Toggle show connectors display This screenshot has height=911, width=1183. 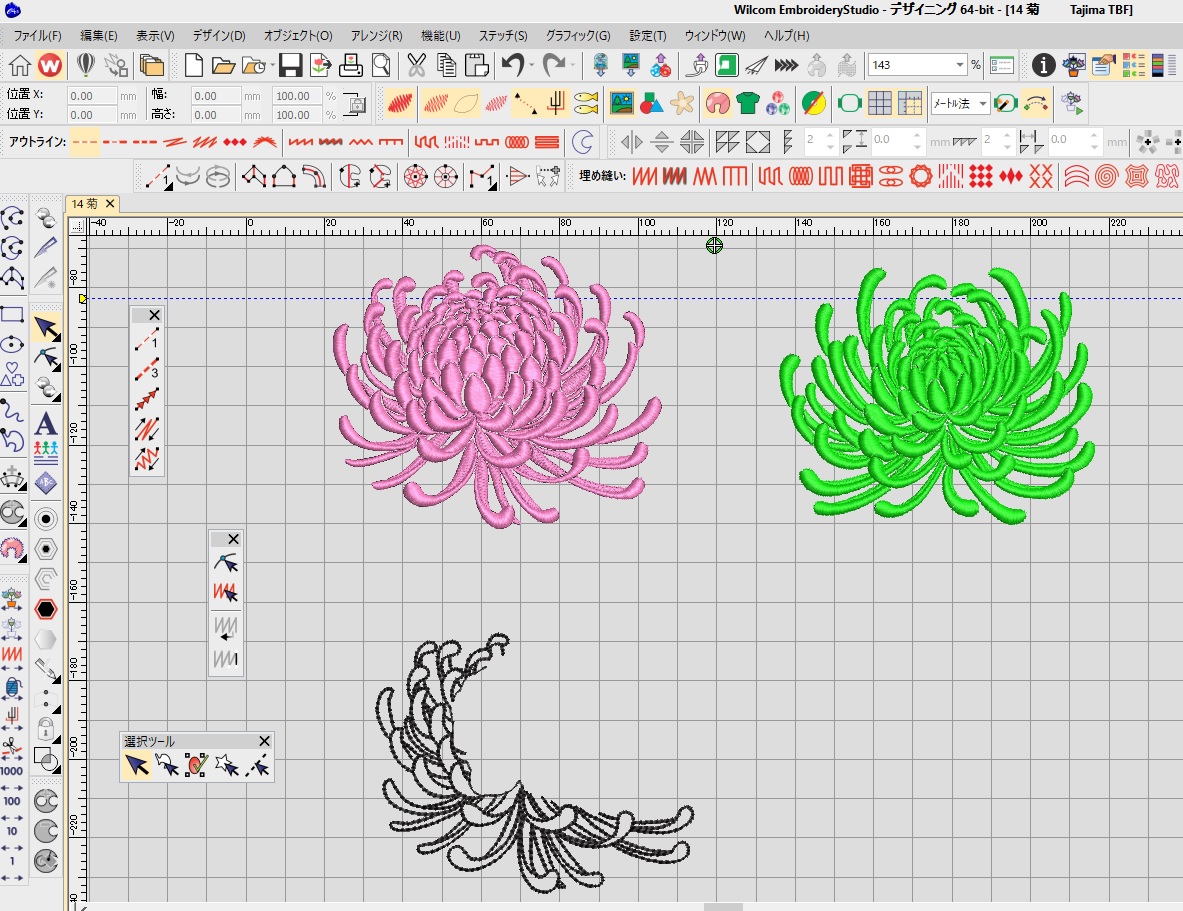526,103
